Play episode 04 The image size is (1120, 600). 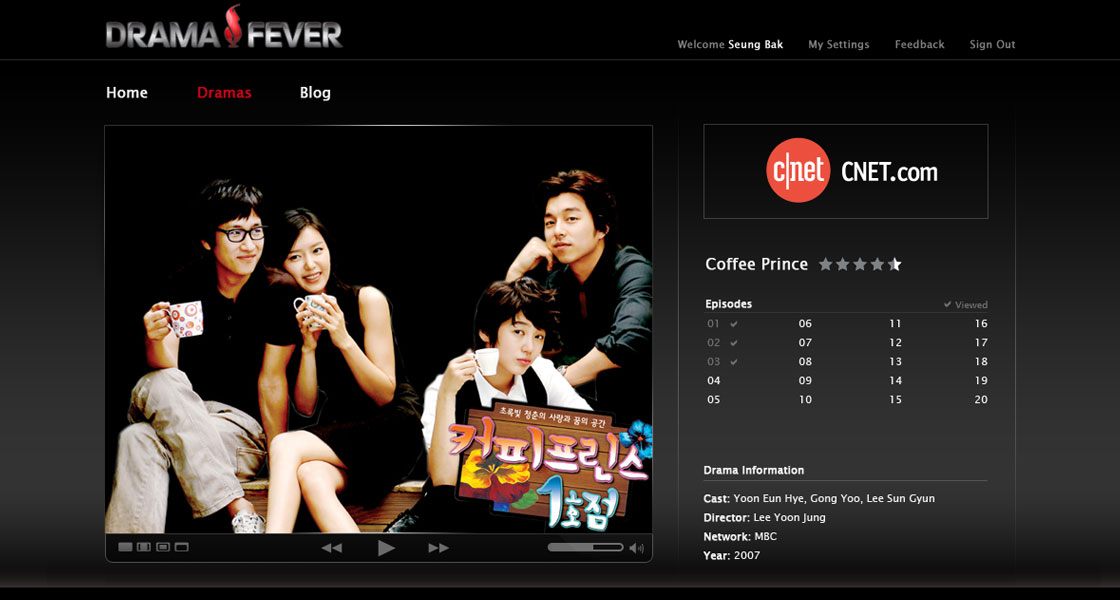(x=714, y=381)
